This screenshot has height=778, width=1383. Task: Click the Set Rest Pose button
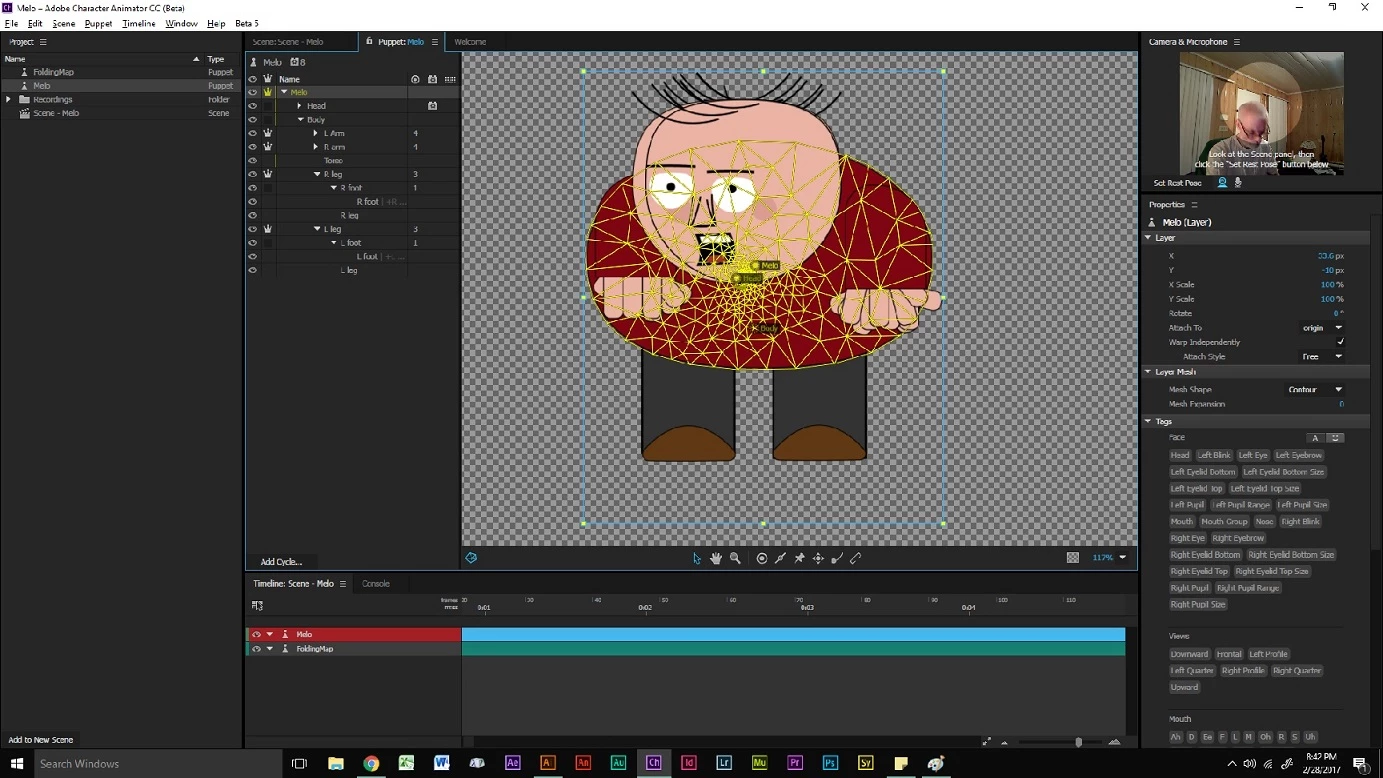coord(1178,183)
